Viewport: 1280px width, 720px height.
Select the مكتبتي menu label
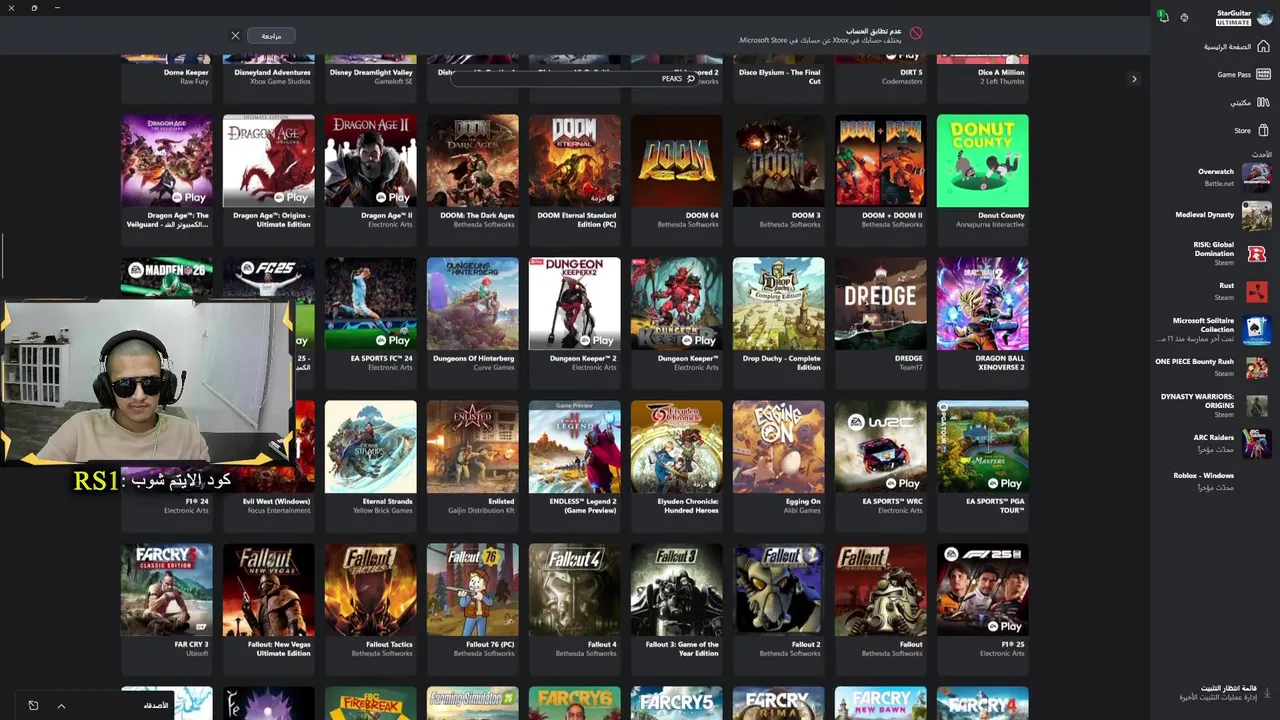coord(1241,102)
